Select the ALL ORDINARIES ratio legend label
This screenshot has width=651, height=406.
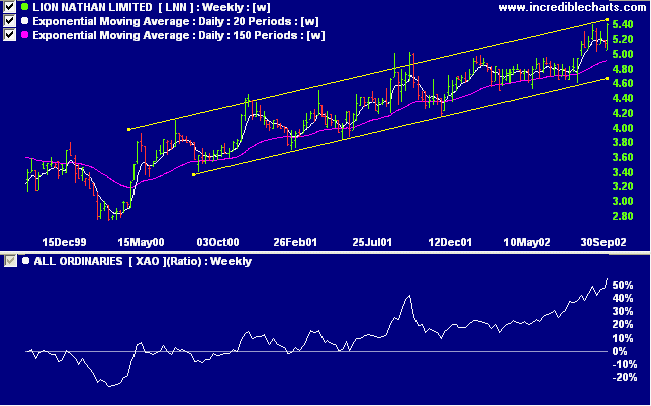142,261
